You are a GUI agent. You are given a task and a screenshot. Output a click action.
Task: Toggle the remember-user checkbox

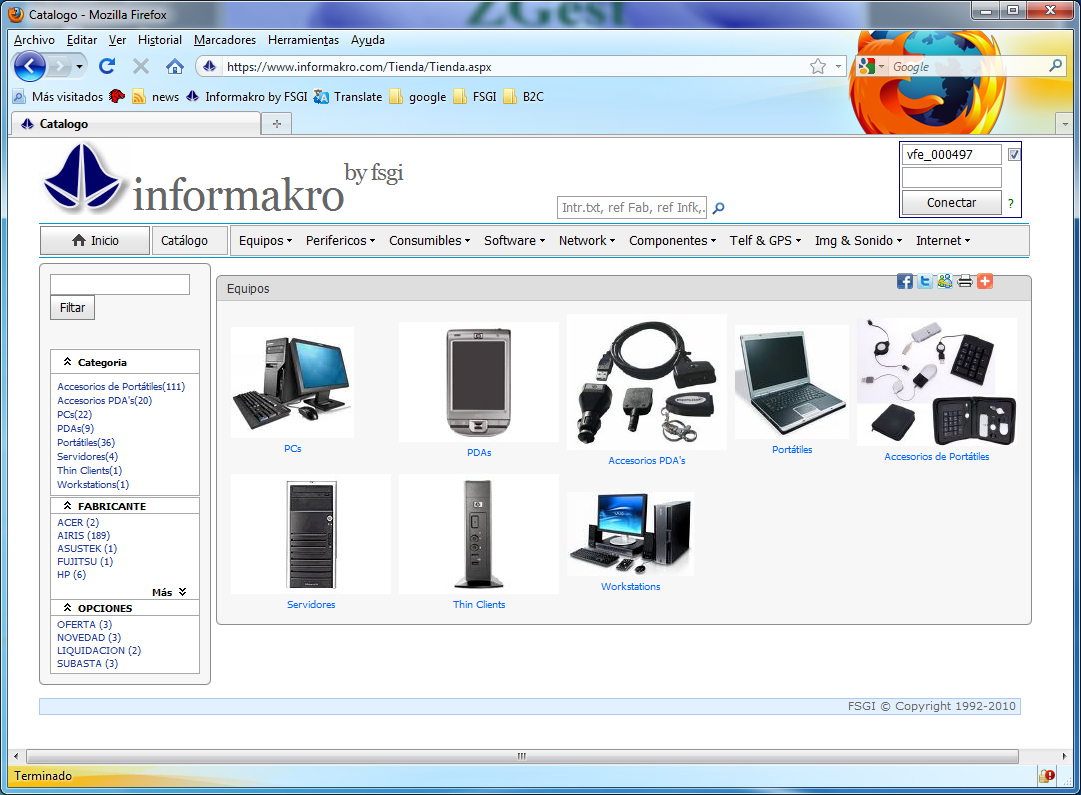coord(1013,154)
